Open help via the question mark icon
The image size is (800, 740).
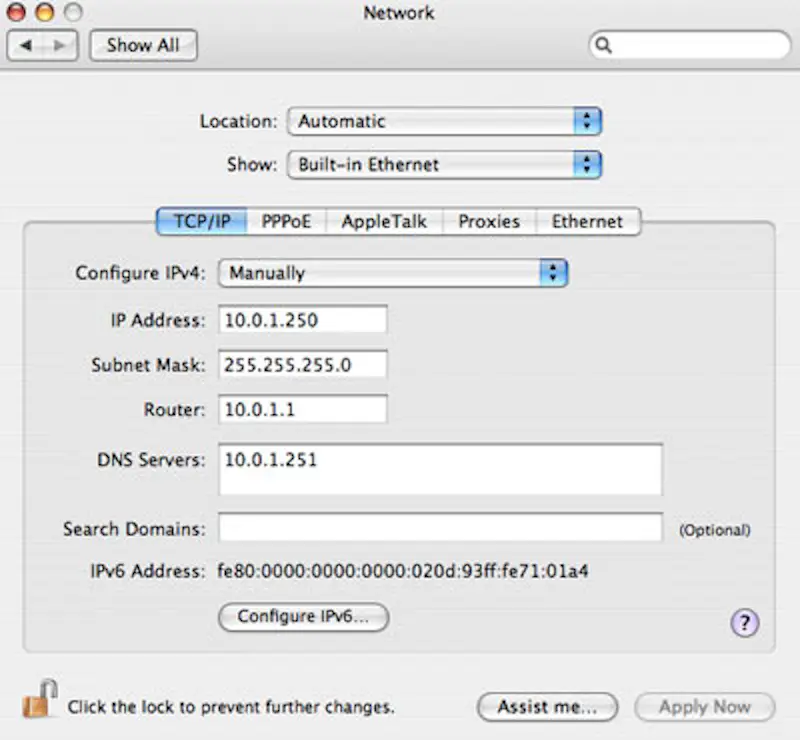(743, 623)
